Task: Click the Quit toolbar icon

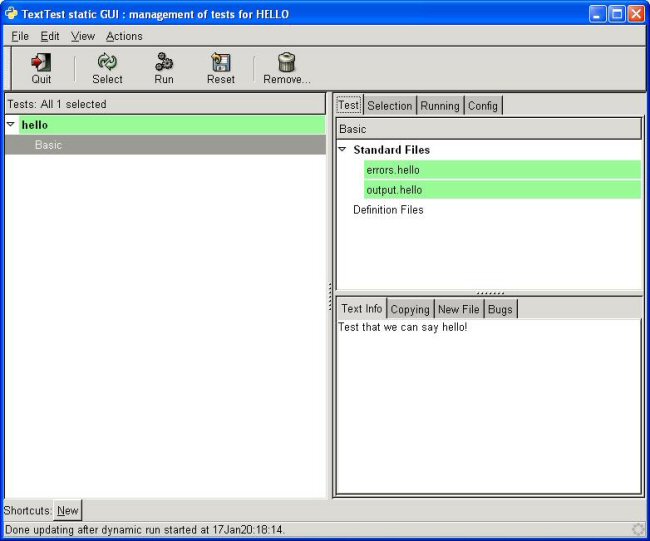Action: point(41,62)
